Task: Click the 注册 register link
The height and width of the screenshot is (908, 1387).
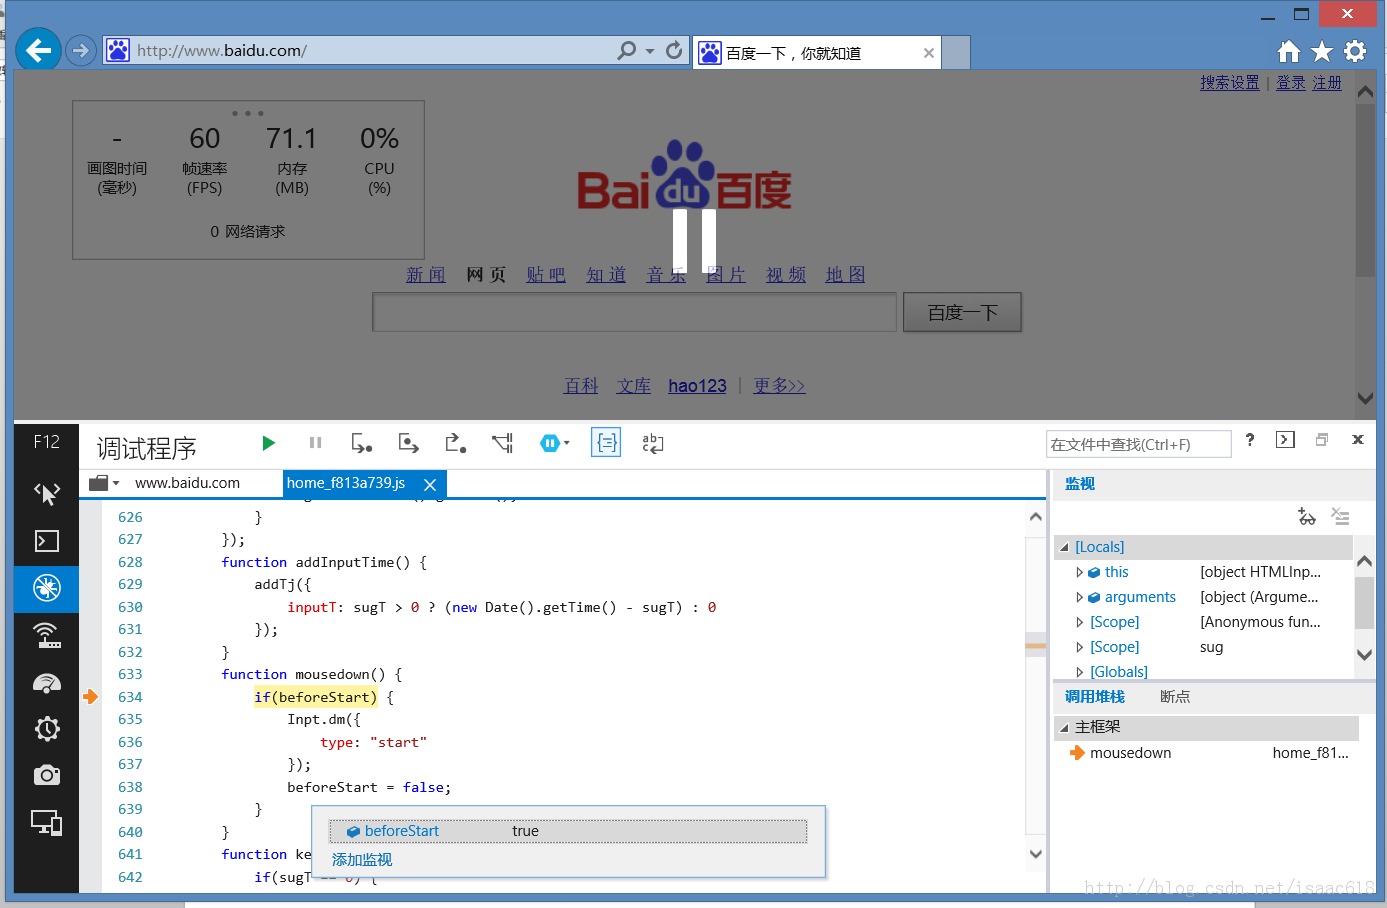Action: (1327, 83)
